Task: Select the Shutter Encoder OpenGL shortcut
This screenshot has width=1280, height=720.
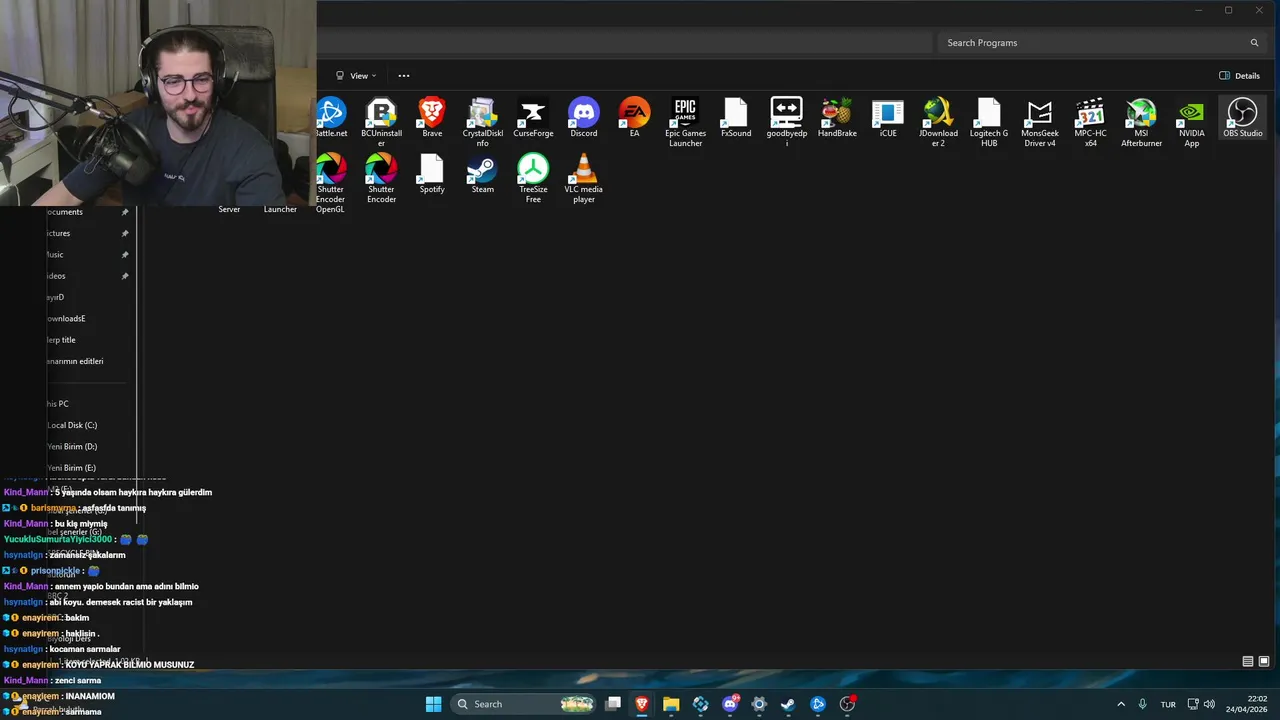Action: coord(331,183)
